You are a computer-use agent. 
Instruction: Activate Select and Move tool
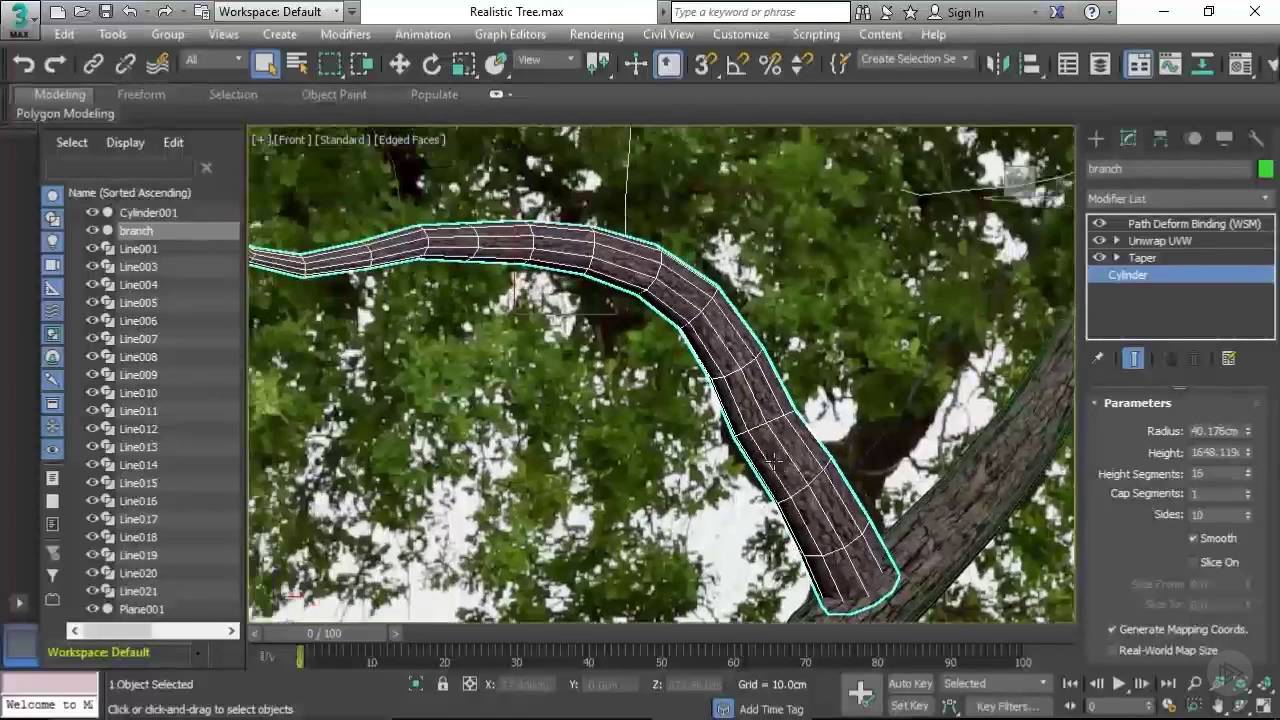tap(400, 64)
